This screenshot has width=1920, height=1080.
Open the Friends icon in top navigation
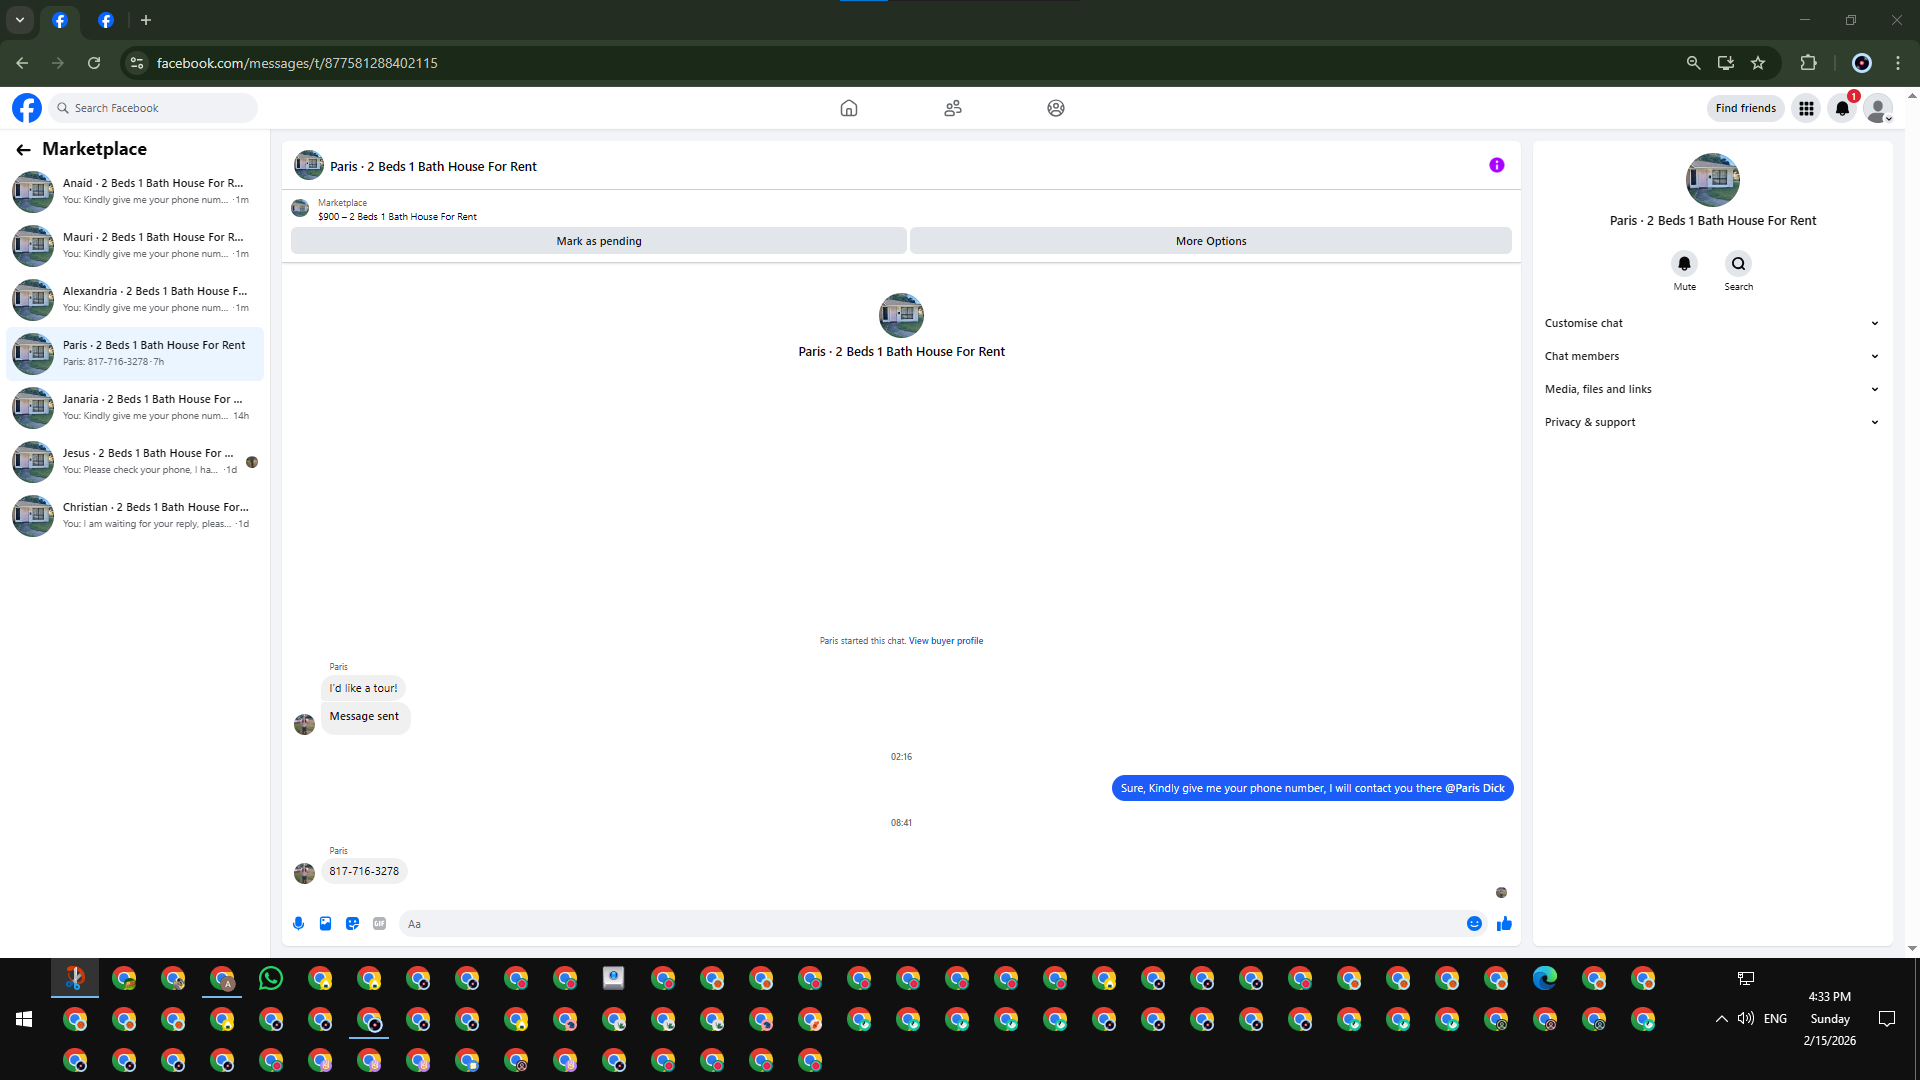953,108
